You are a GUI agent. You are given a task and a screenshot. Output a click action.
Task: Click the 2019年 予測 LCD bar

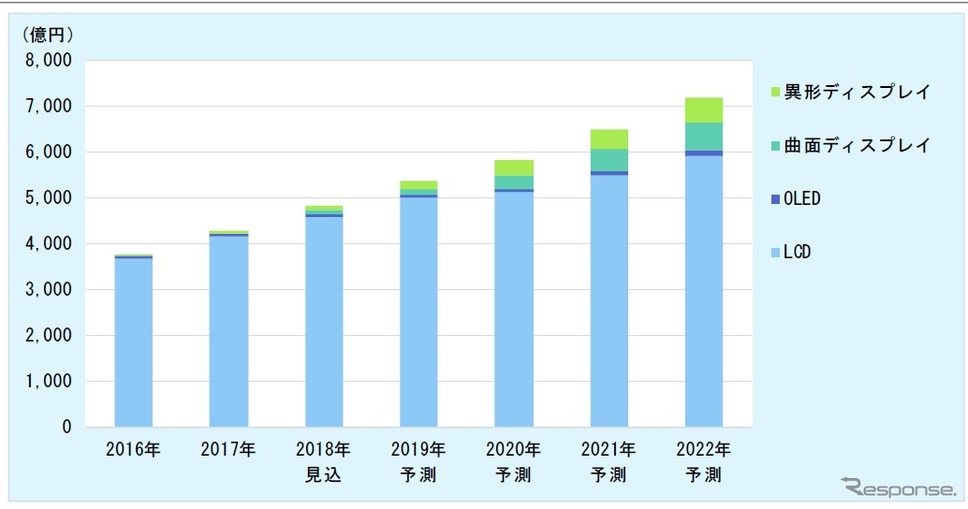tap(419, 312)
